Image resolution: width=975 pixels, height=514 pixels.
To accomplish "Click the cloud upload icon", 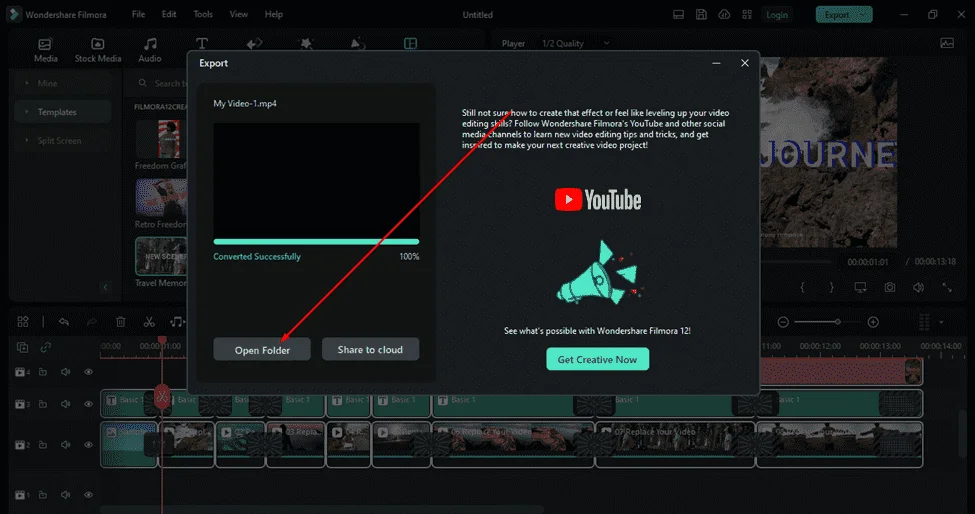I will [x=724, y=14].
